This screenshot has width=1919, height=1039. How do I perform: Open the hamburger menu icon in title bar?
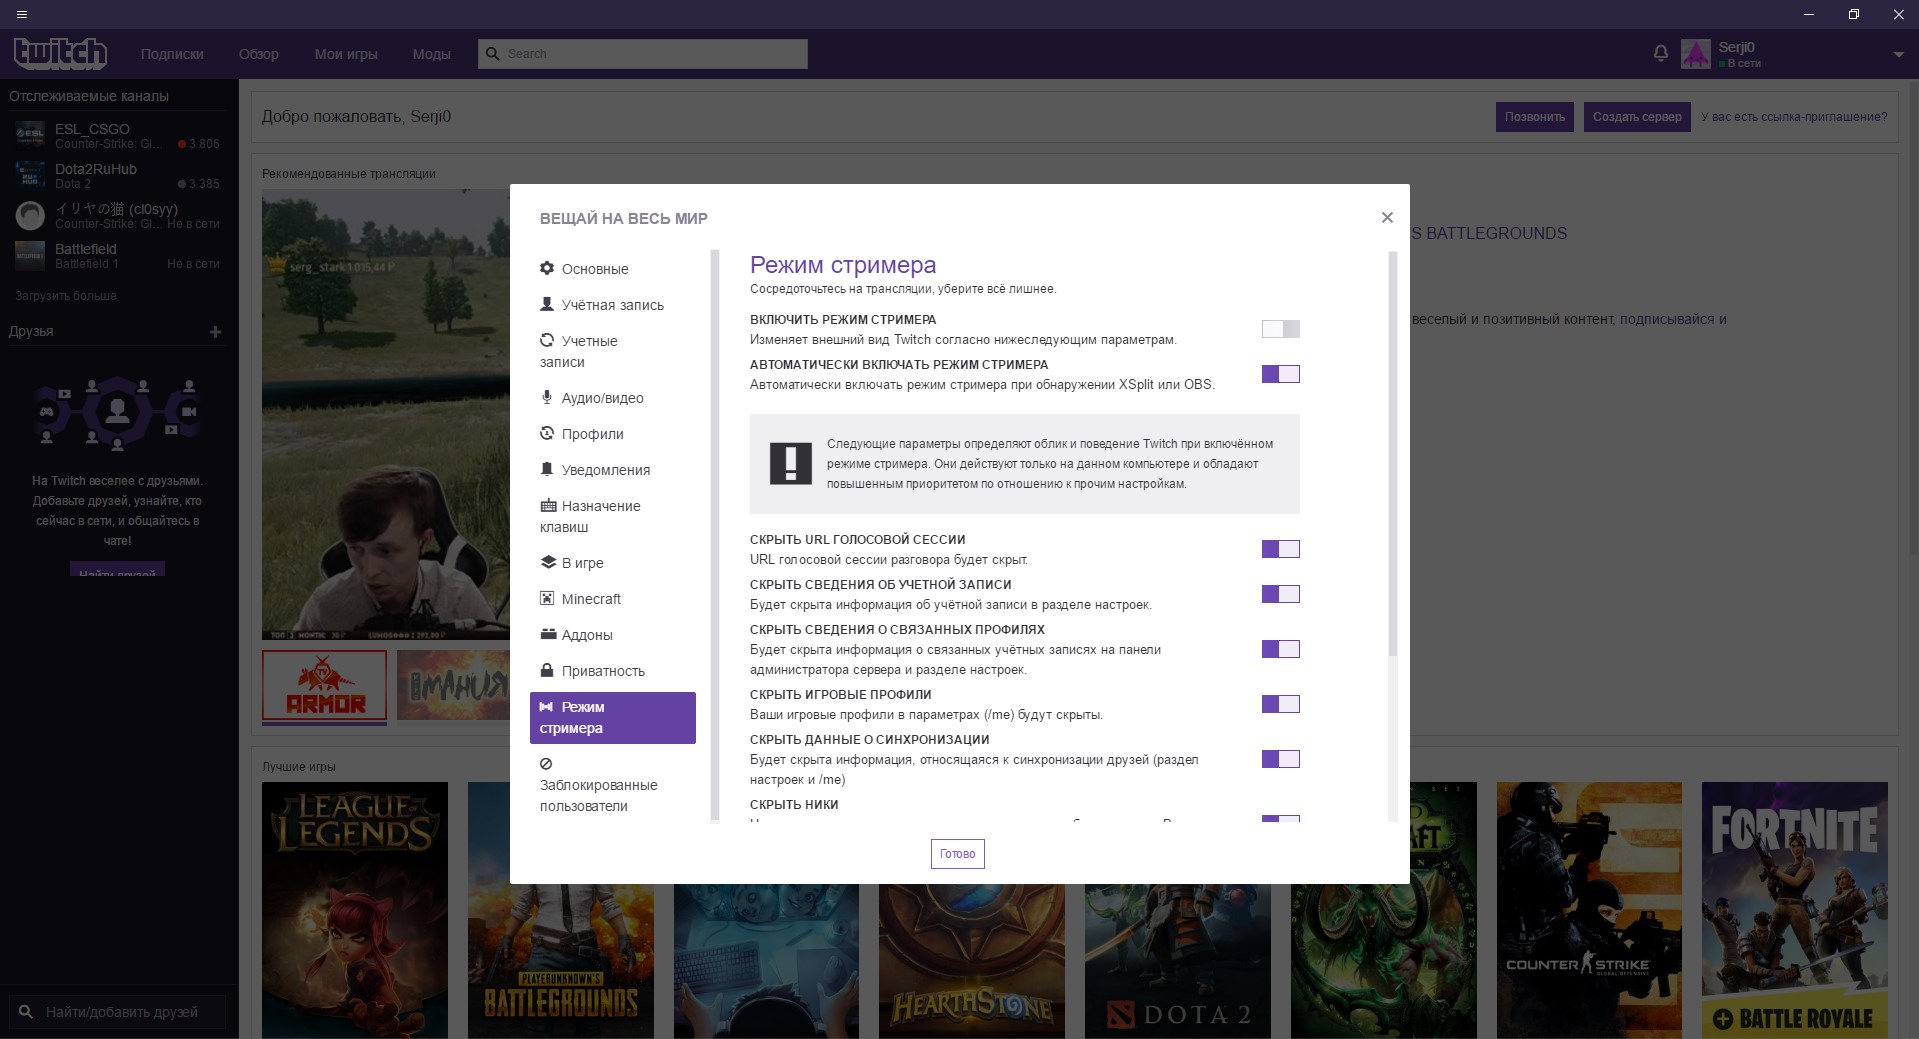click(x=22, y=14)
